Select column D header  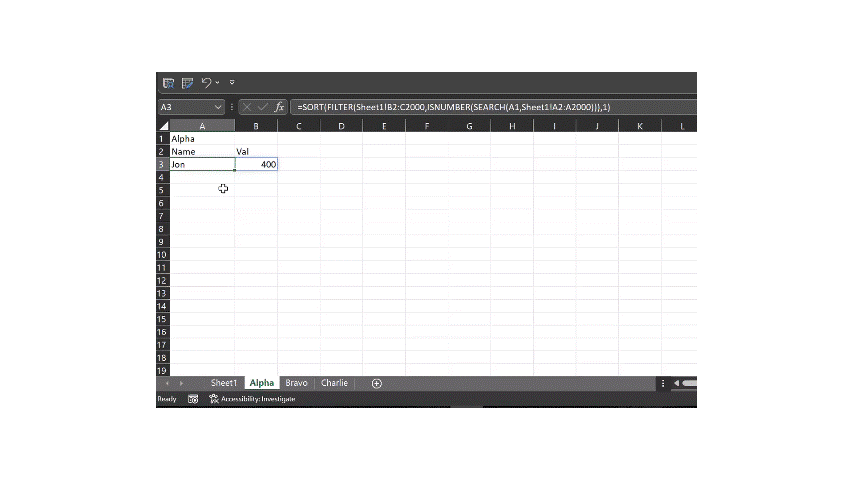[342, 126]
